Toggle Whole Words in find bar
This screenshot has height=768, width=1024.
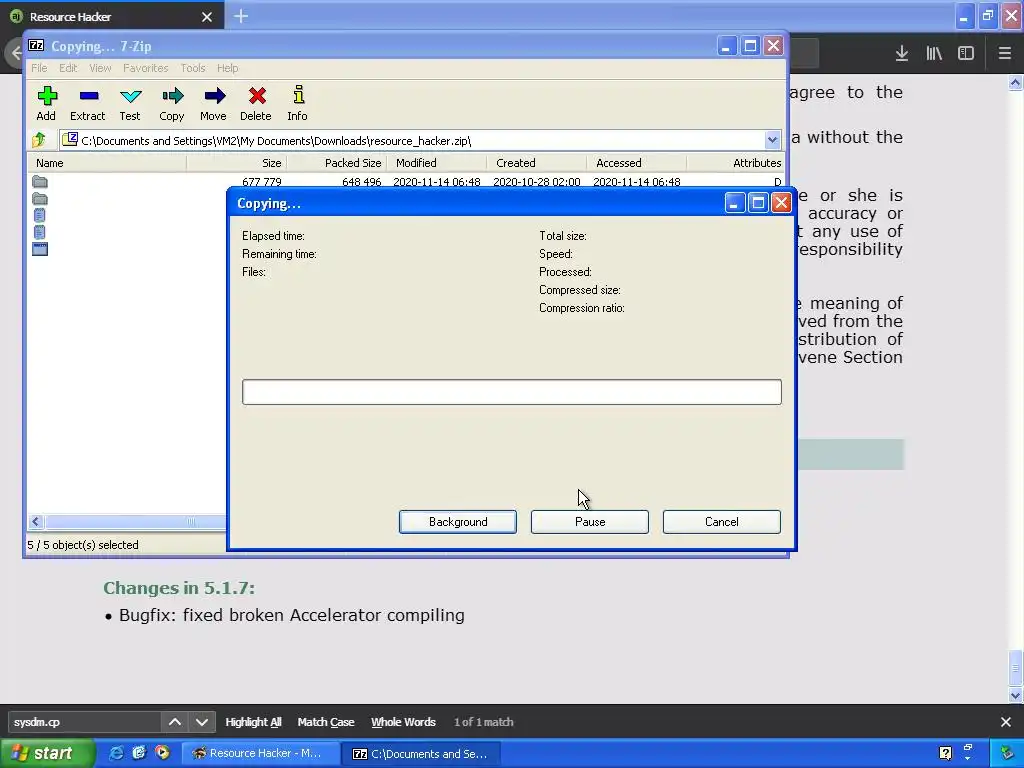(403, 722)
